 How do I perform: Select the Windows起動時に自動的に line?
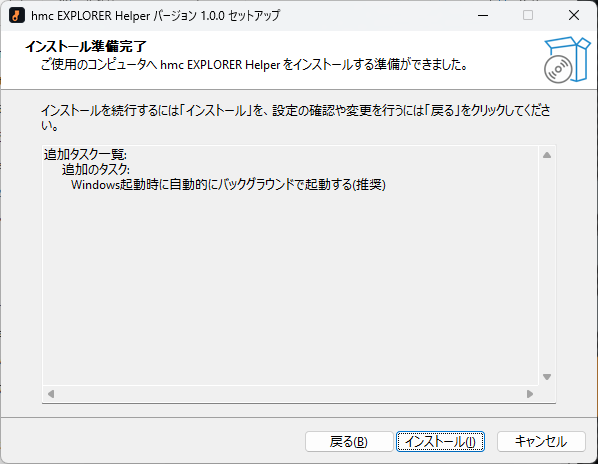(228, 185)
